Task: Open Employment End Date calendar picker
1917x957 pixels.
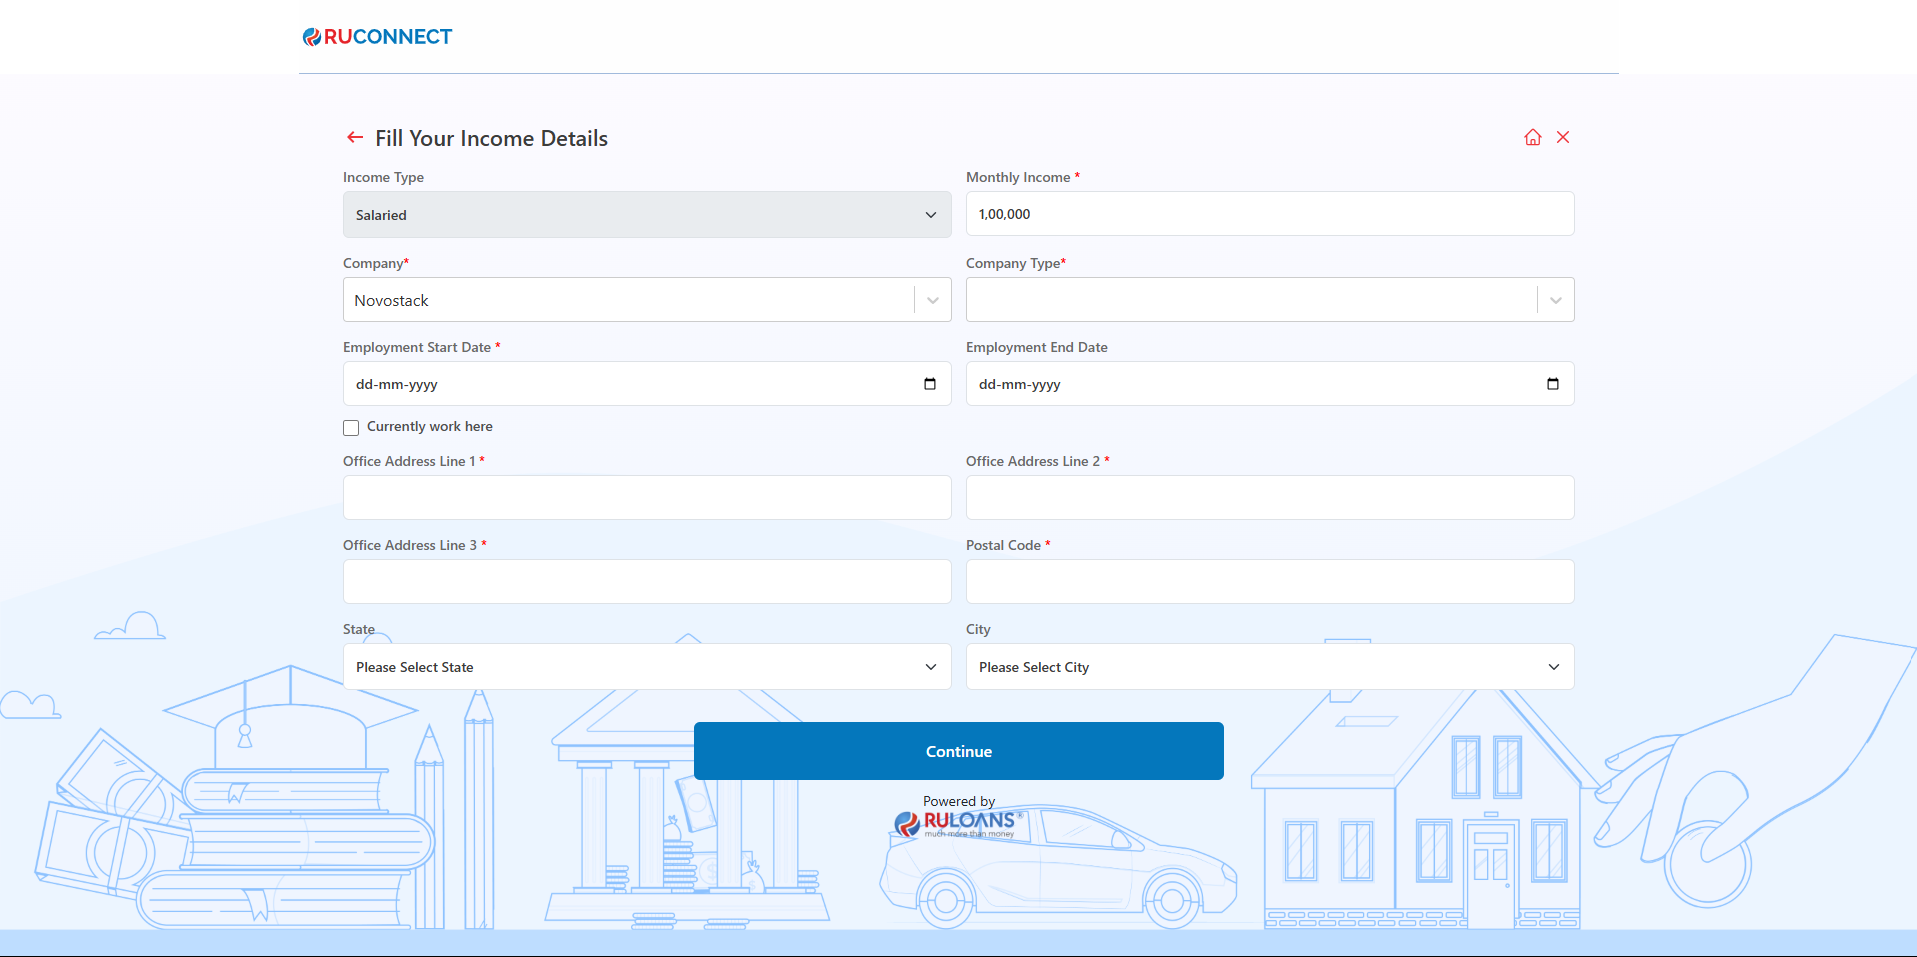Action: point(1552,384)
